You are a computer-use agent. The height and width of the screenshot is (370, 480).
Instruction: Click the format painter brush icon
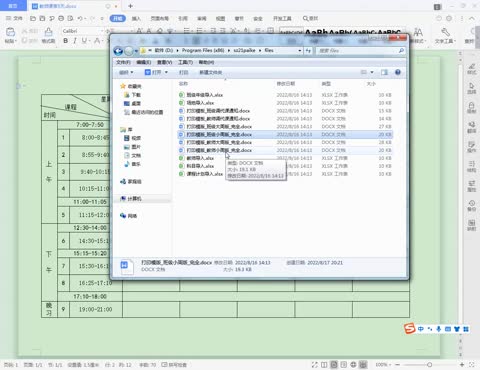(x=48, y=32)
